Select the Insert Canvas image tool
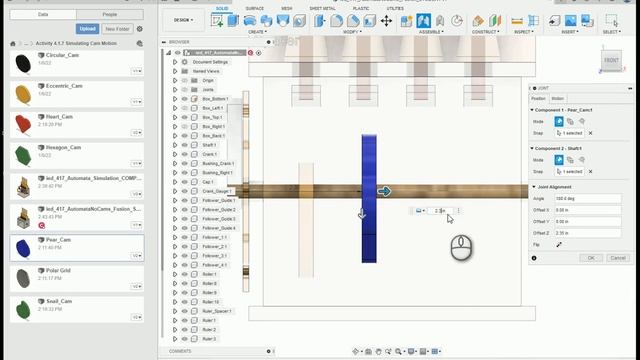This screenshot has height=360, width=640. click(x=571, y=20)
